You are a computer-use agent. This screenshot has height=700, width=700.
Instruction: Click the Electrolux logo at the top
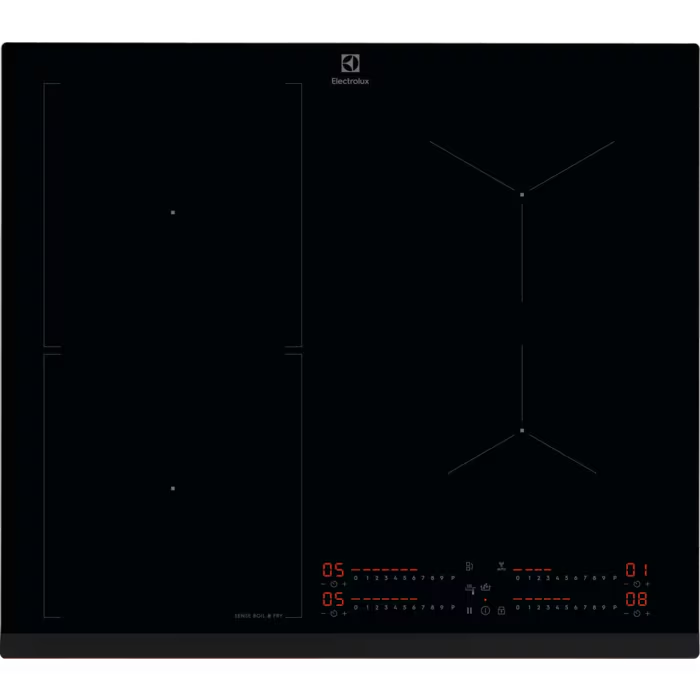tap(350, 70)
